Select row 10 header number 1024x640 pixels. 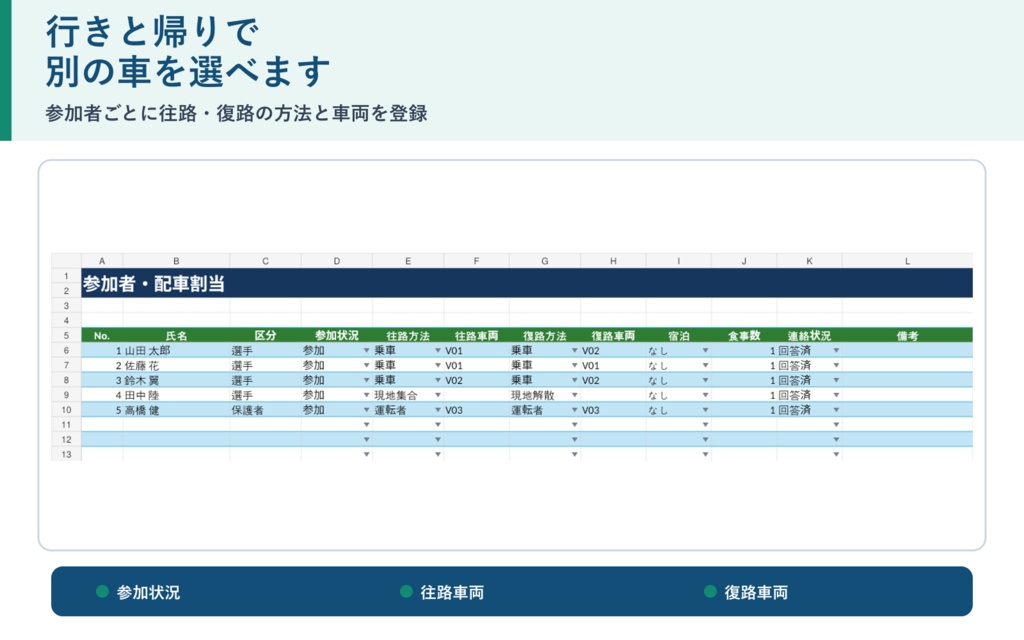(66, 410)
